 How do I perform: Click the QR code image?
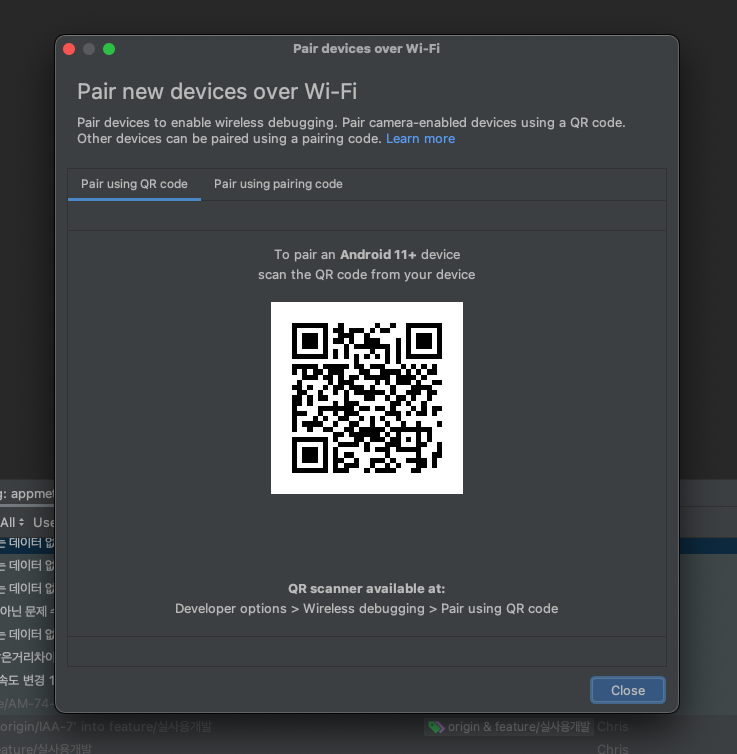click(x=367, y=398)
